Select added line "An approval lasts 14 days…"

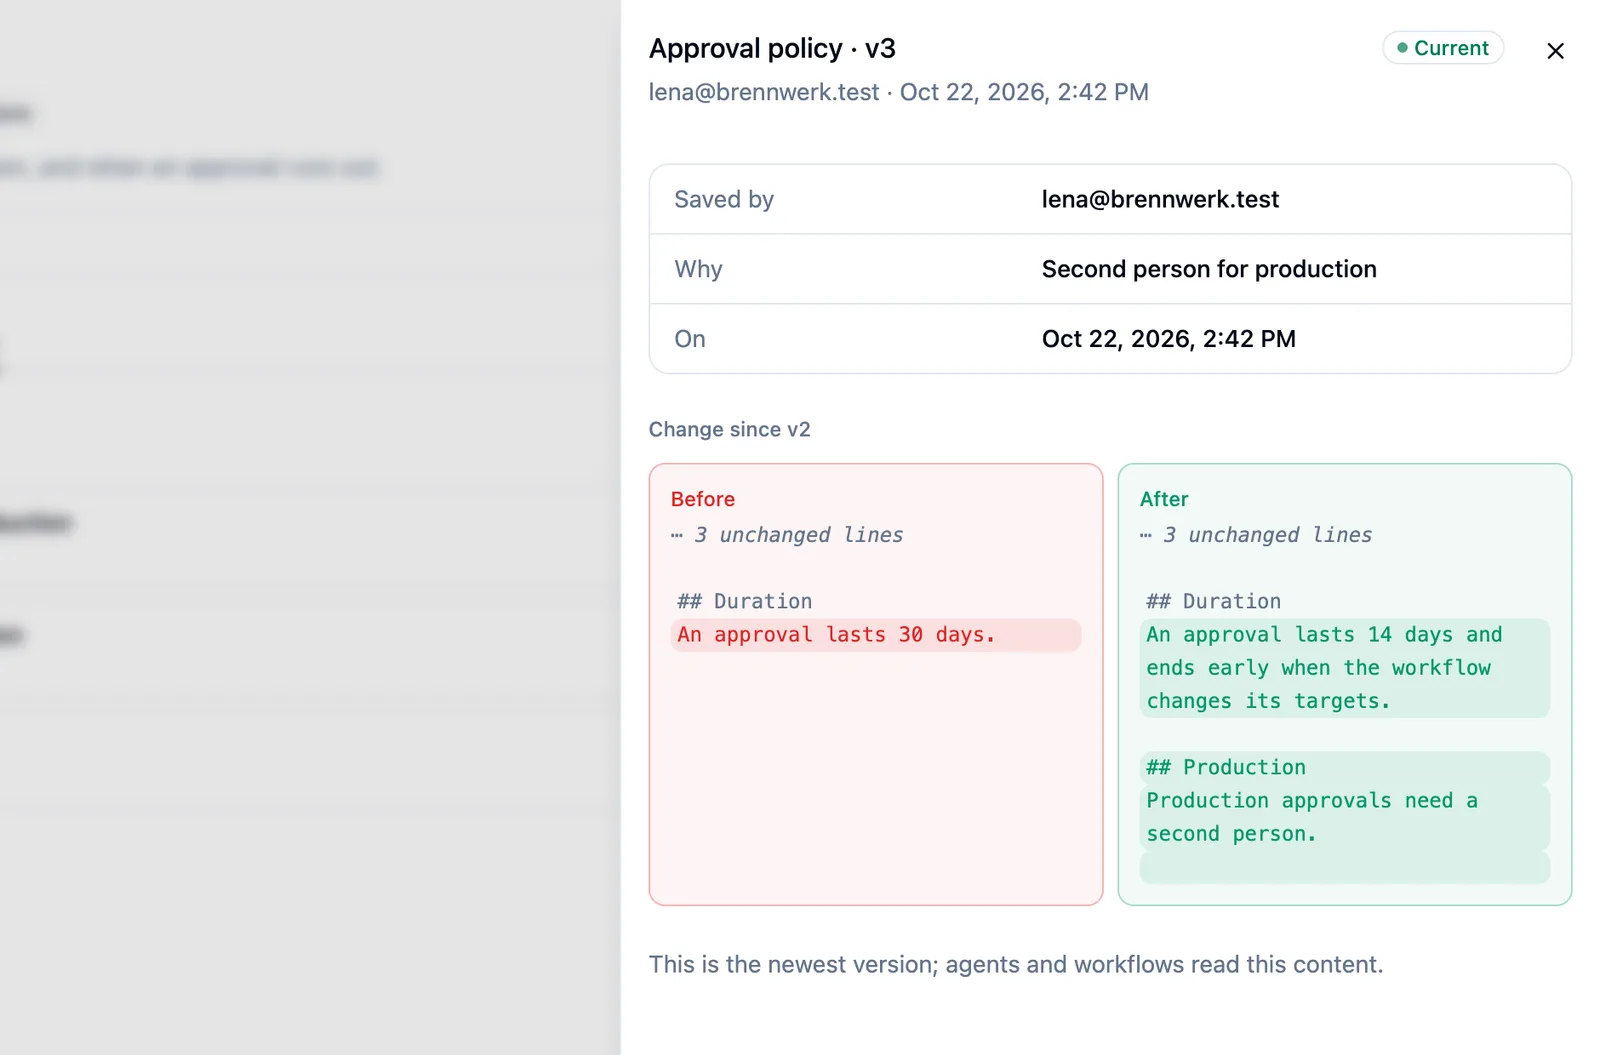point(1345,668)
